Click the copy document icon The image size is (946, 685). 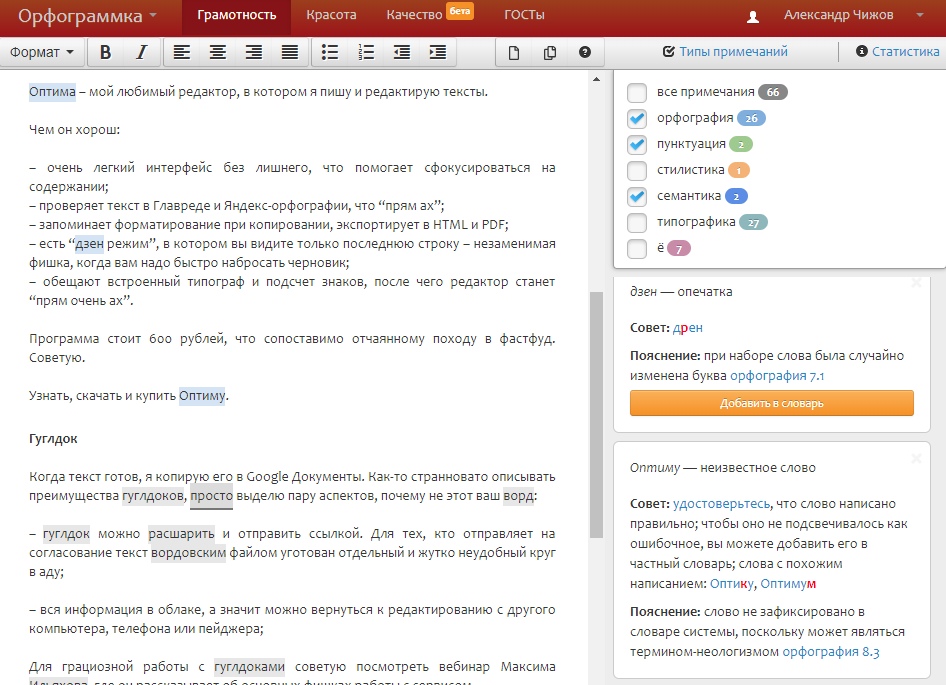(x=550, y=53)
